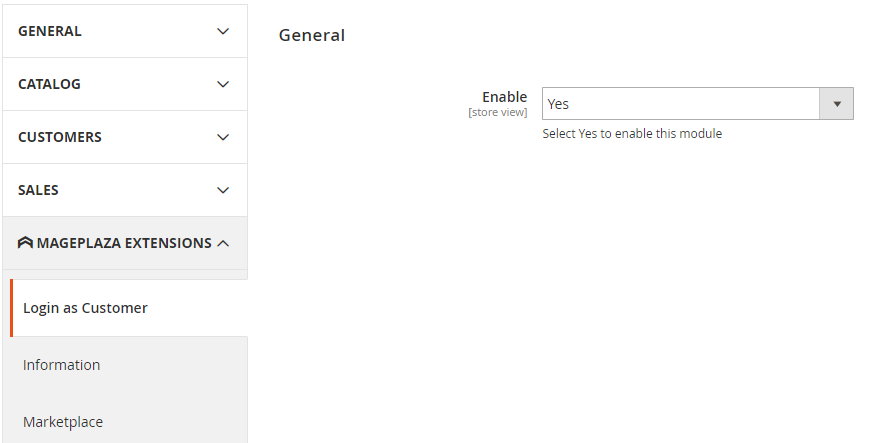874x443 pixels.
Task: Click the MAGEPLAZA EXTENSIONS heading text
Action: (x=124, y=243)
